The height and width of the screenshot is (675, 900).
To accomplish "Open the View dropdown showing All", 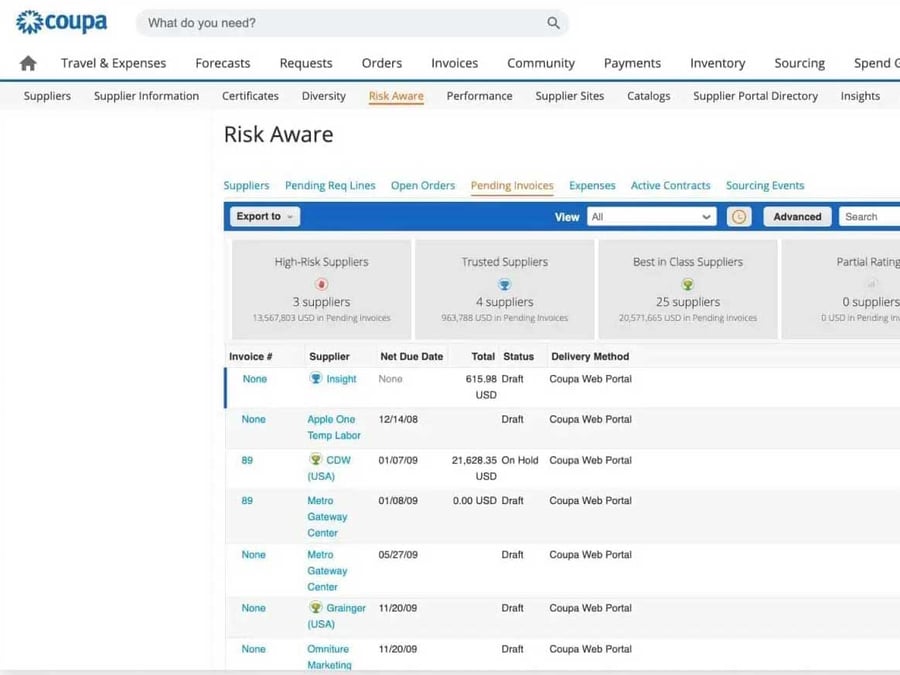I will click(x=651, y=216).
